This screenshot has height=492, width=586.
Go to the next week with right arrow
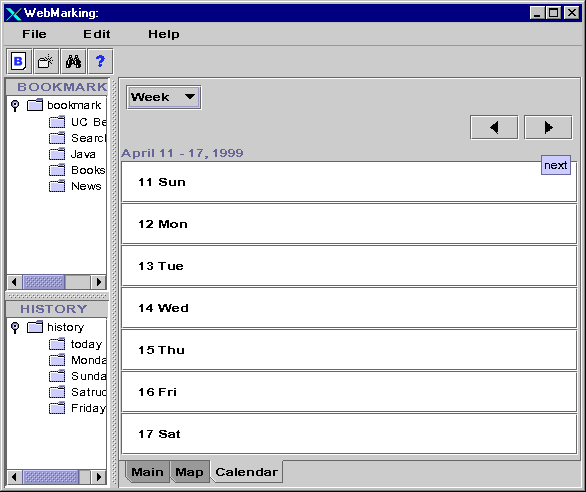548,127
